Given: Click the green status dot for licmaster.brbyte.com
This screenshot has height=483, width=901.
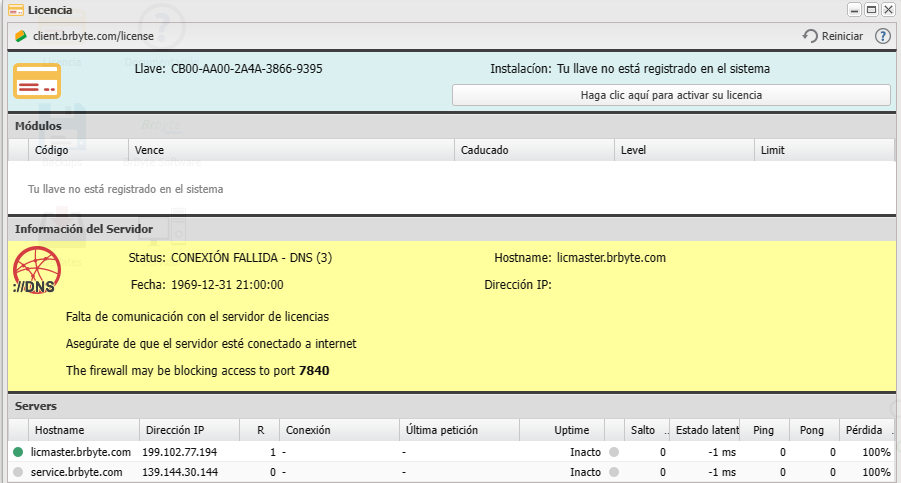Looking at the screenshot, I should [x=18, y=452].
